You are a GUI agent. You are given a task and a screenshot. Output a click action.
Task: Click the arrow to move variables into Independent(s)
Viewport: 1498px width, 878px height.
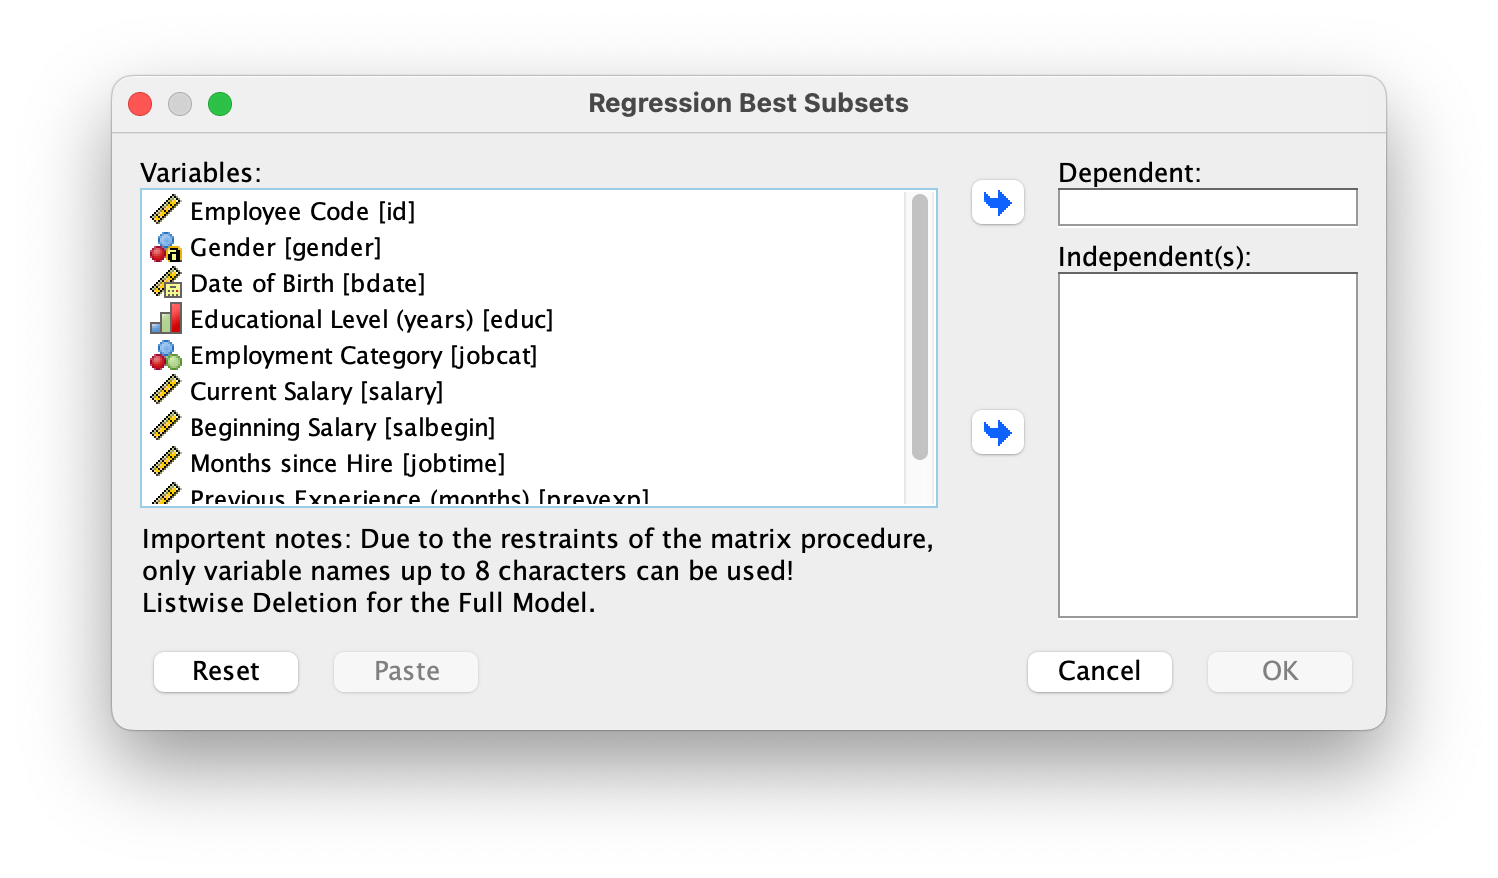coord(997,432)
